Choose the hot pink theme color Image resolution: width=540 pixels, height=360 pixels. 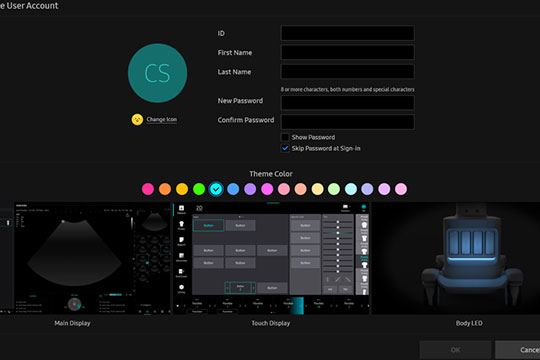coord(148,189)
